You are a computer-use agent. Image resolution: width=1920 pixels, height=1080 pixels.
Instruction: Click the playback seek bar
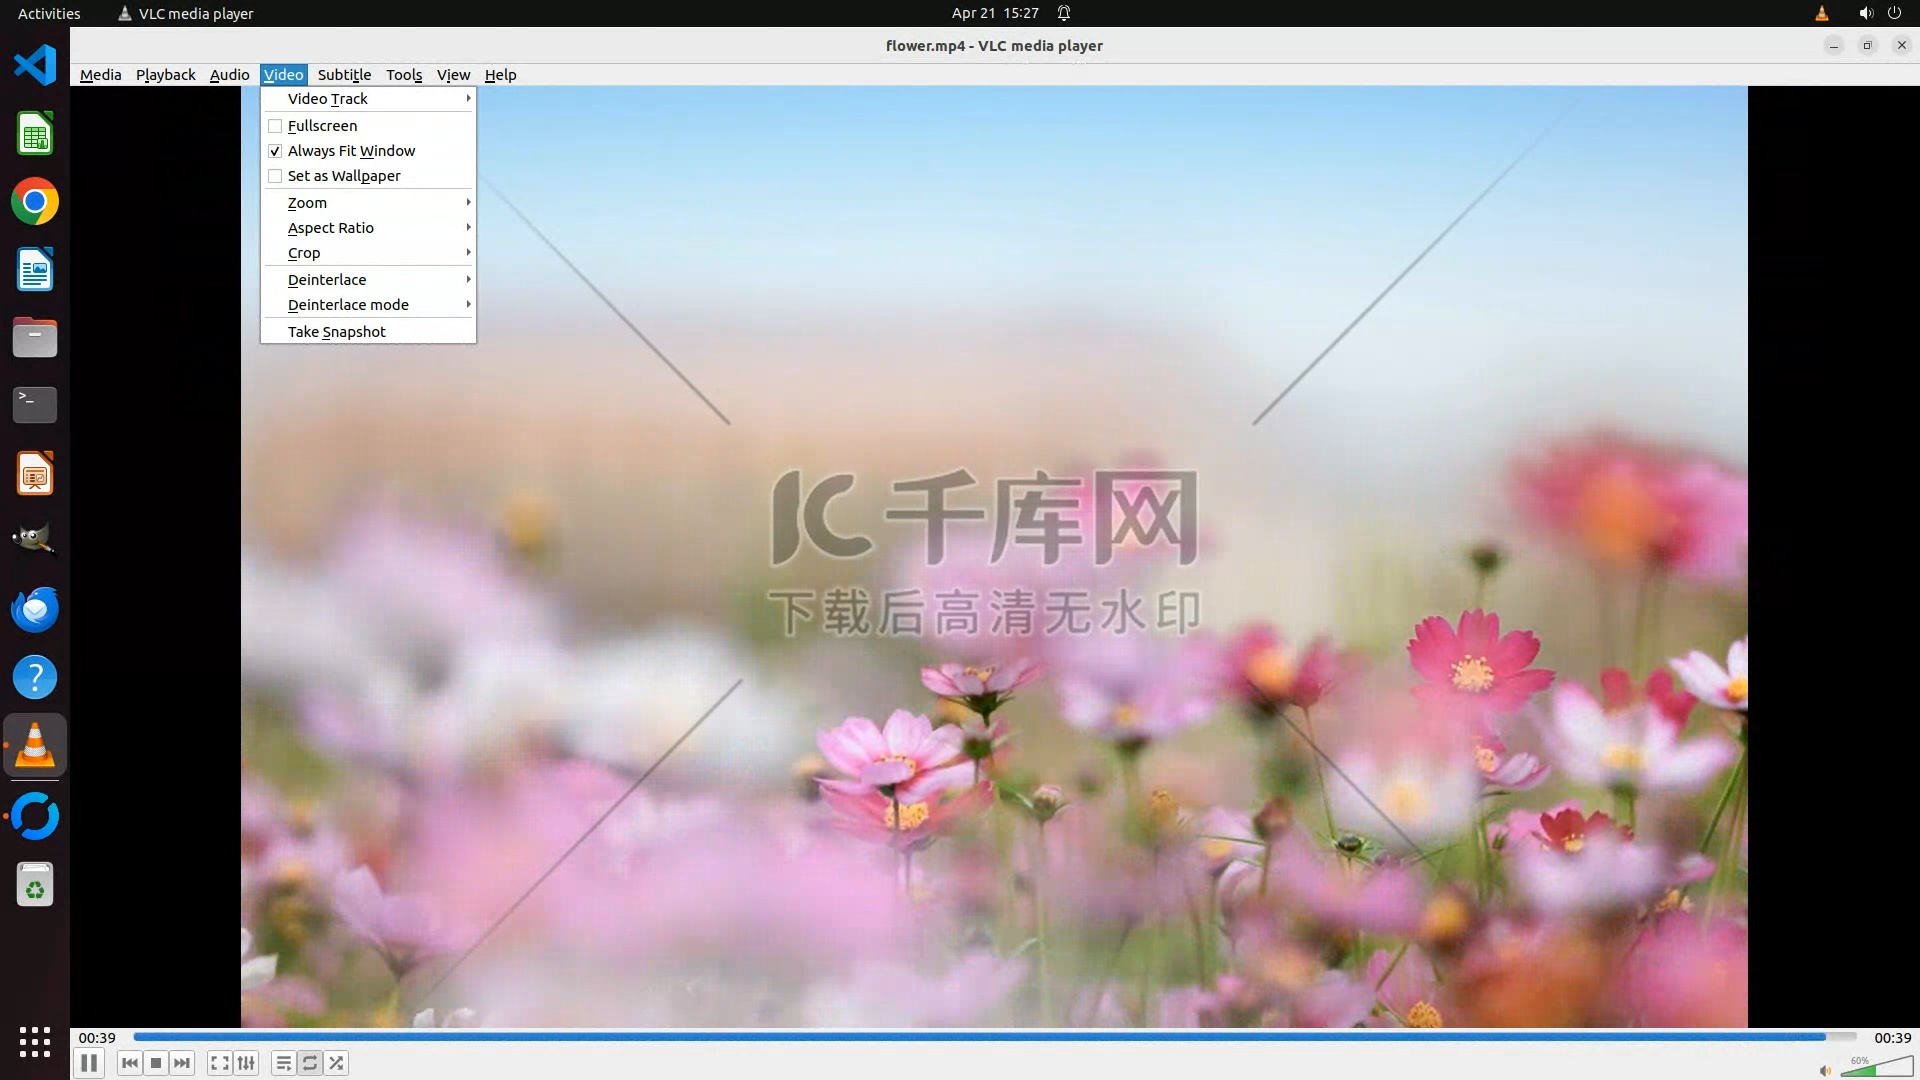point(990,1037)
